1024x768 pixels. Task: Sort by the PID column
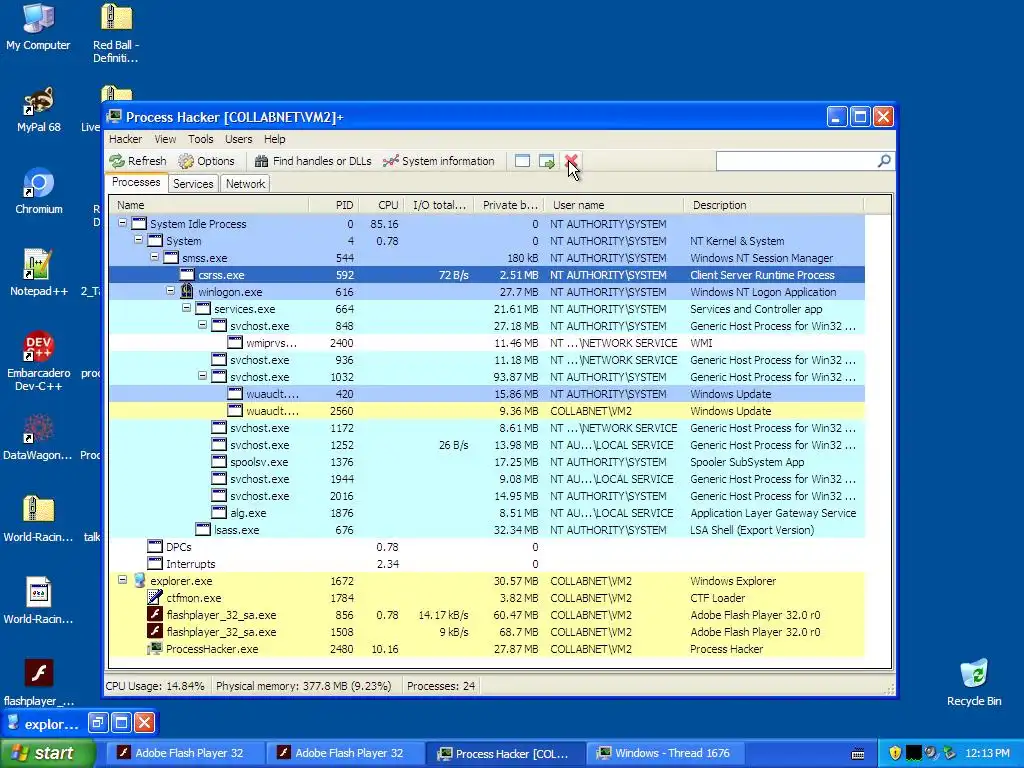[334, 205]
